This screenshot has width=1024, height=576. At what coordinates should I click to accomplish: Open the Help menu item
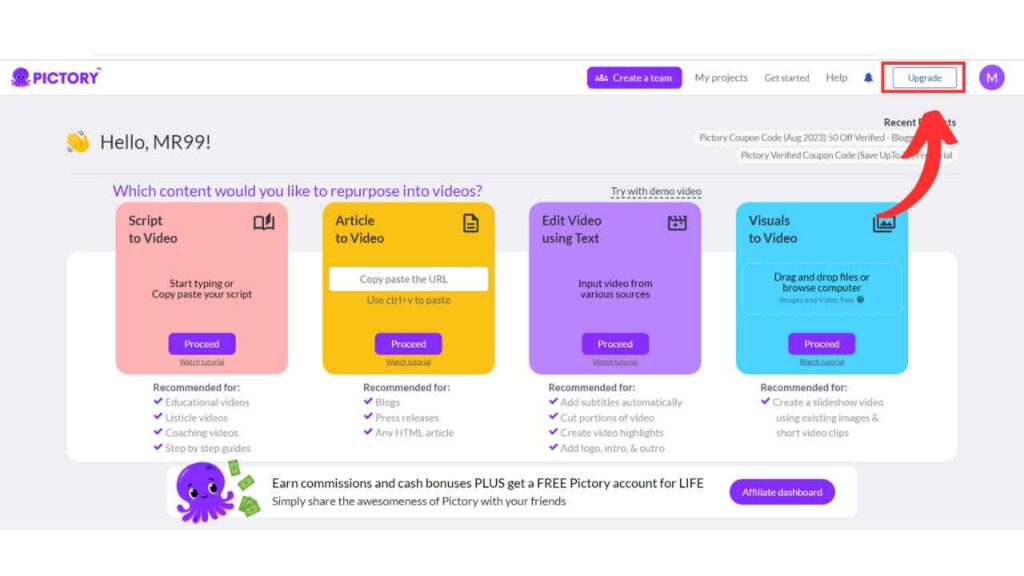coord(836,78)
